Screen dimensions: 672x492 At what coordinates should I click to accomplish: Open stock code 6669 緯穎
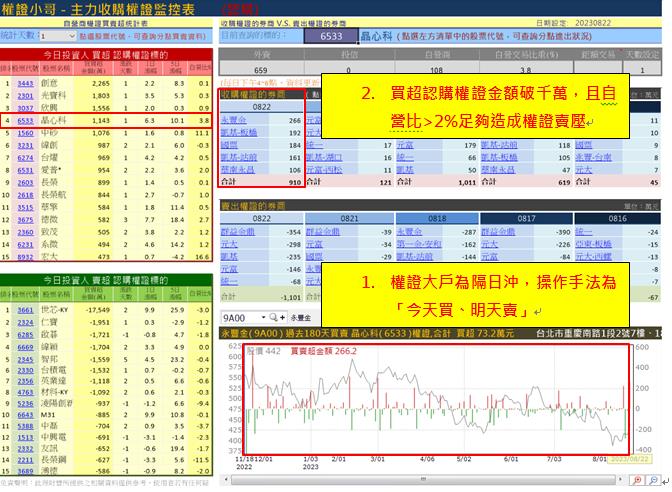point(25,347)
